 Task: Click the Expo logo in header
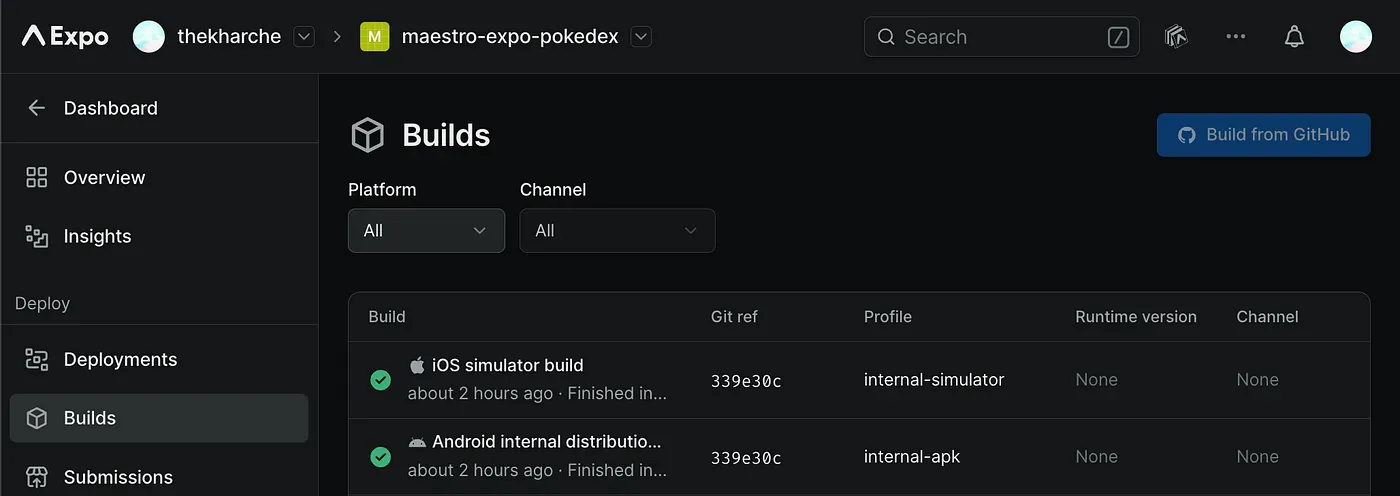66,37
